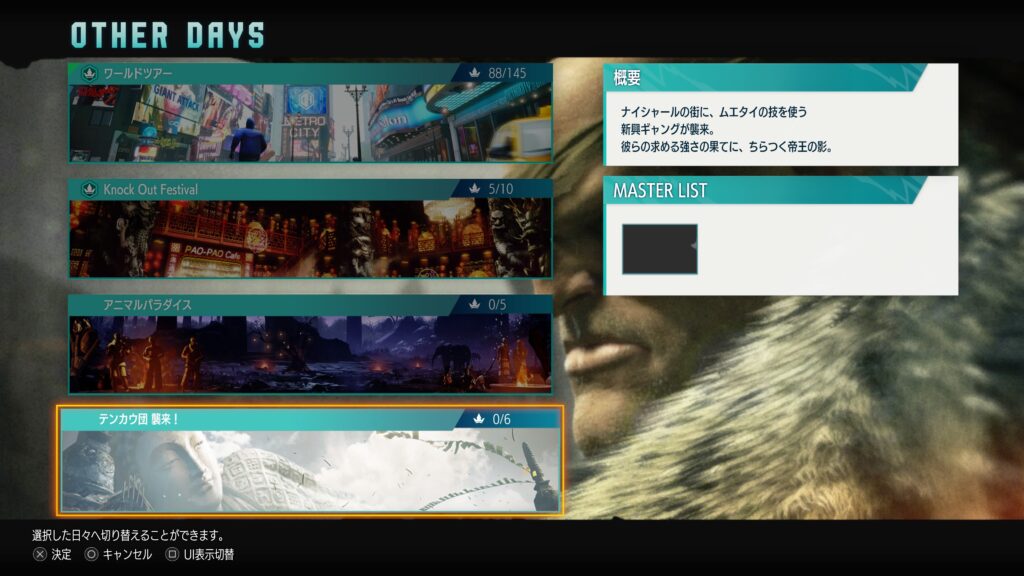Click the OTHER DAYS screen title
This screenshot has width=1024, height=576.
point(168,35)
